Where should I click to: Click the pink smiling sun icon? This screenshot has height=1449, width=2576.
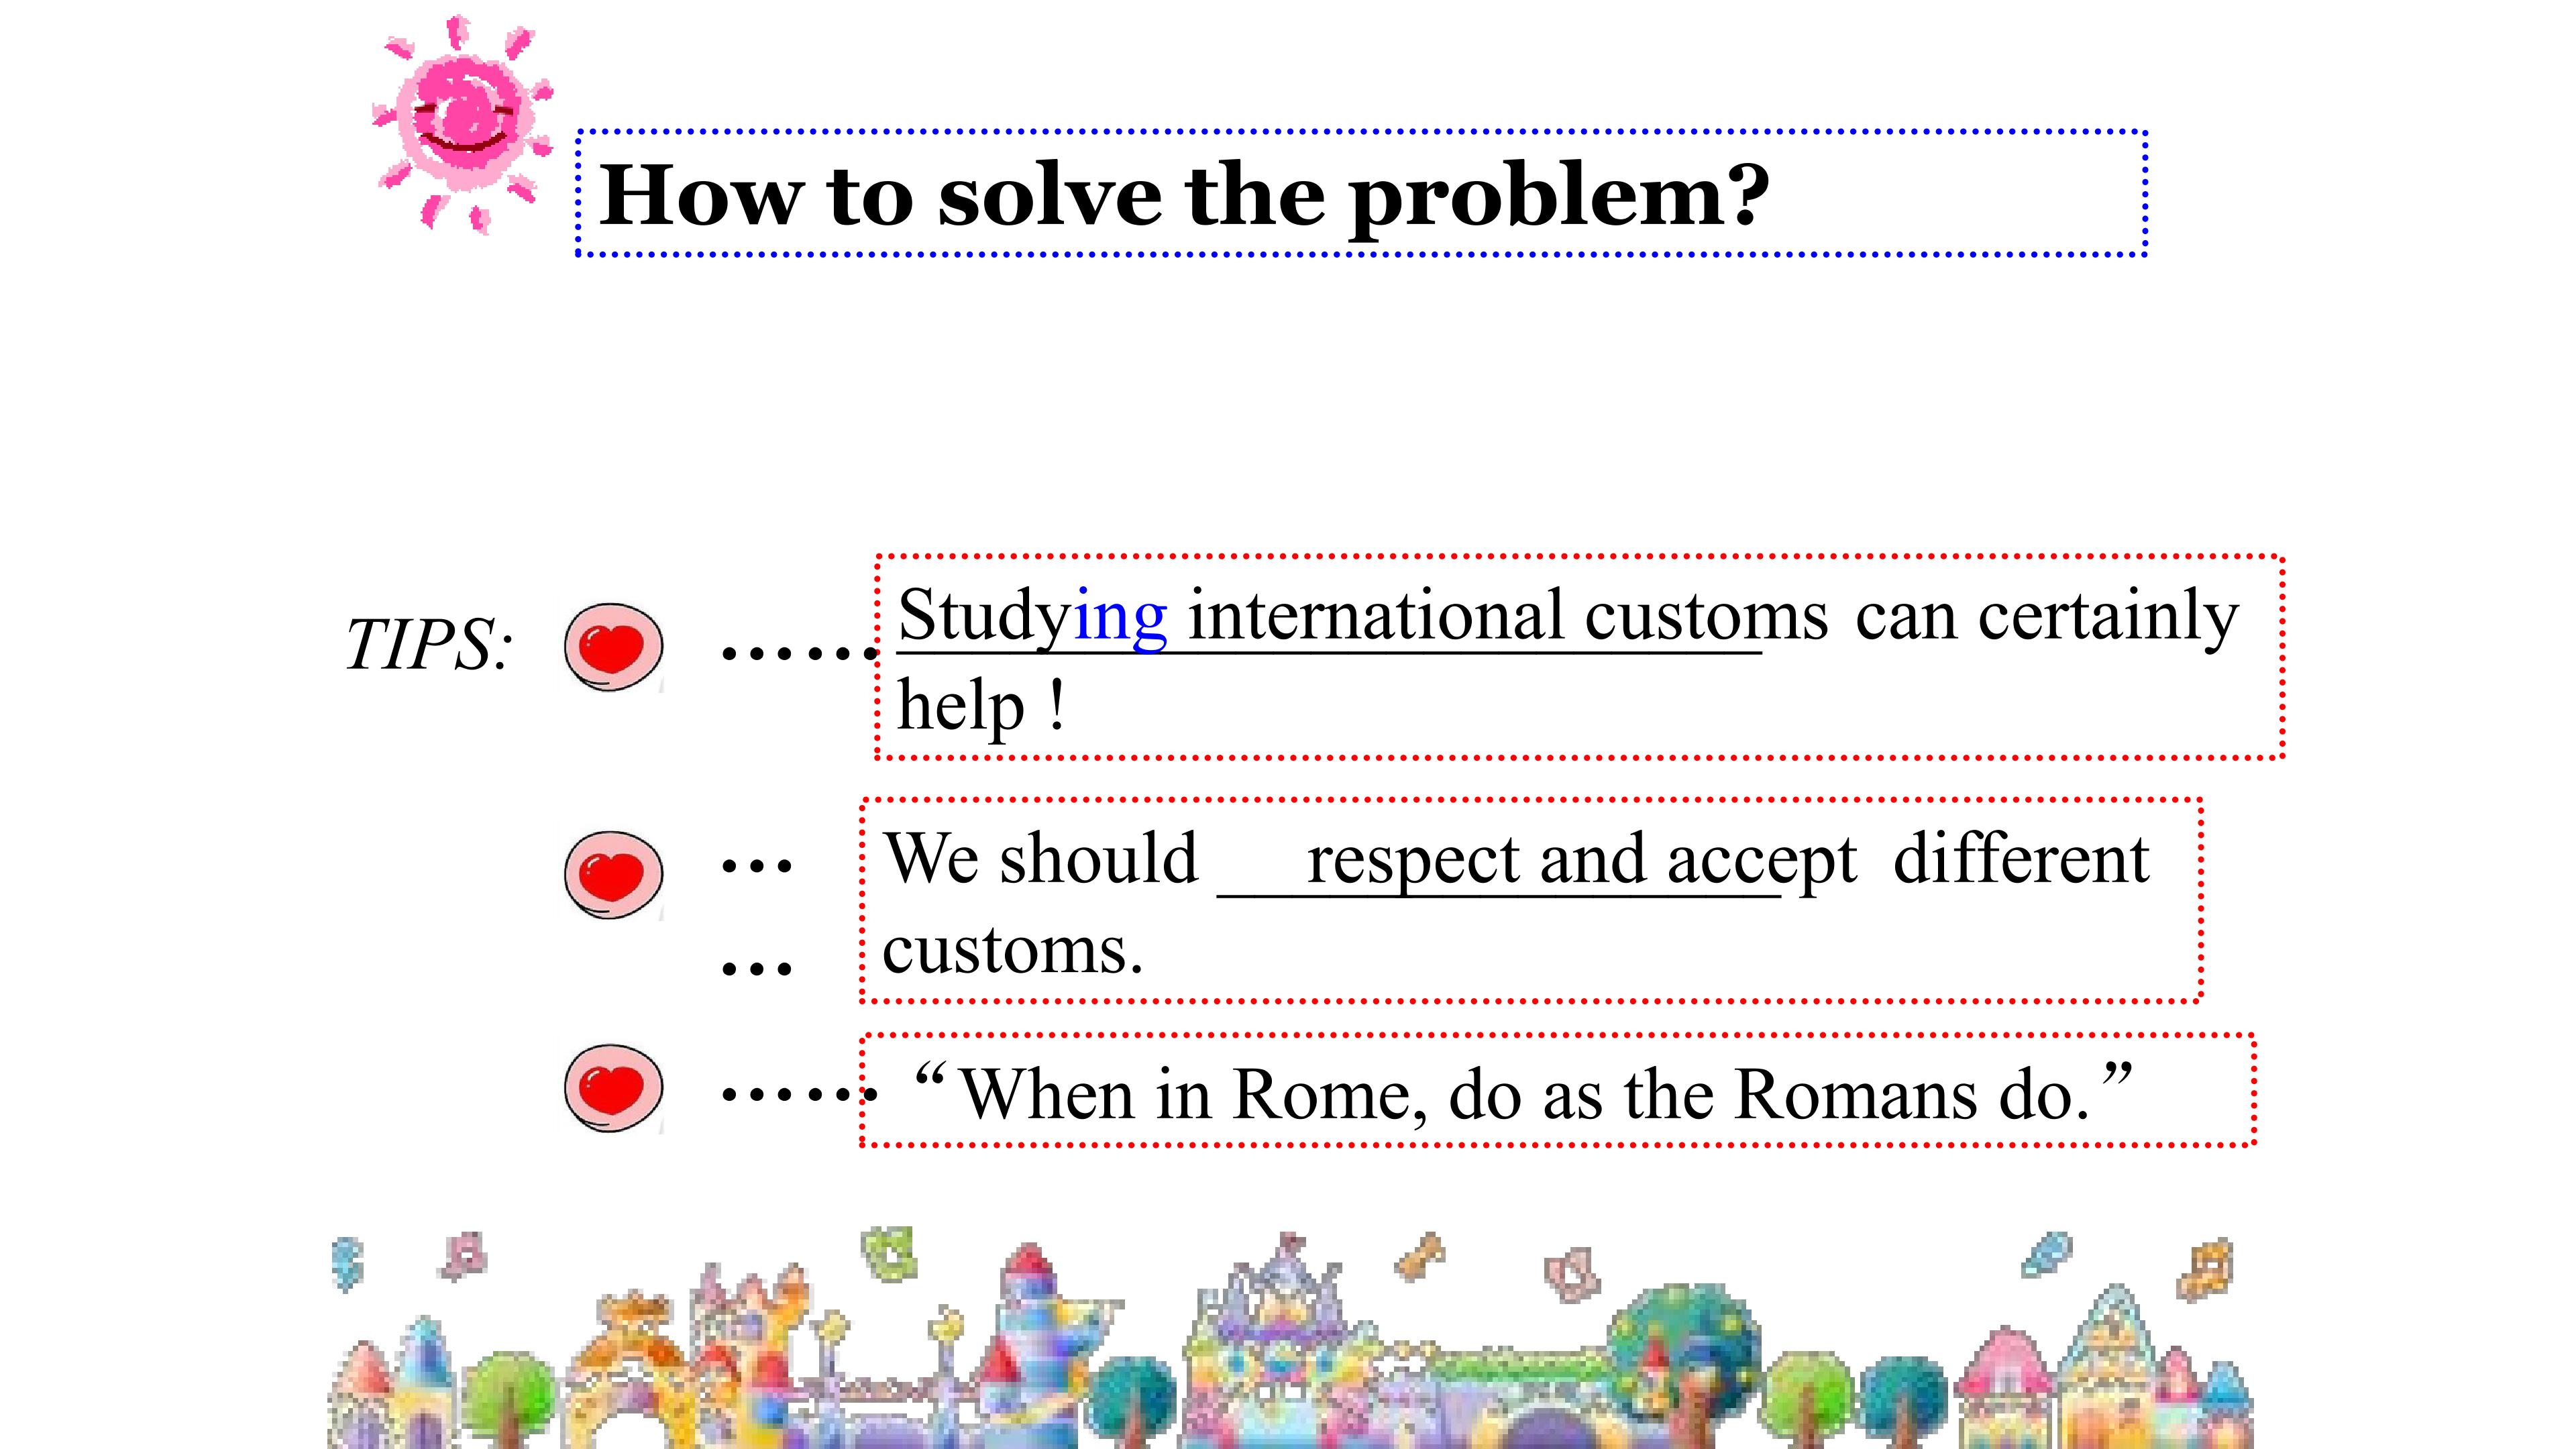pyautogui.click(x=462, y=124)
